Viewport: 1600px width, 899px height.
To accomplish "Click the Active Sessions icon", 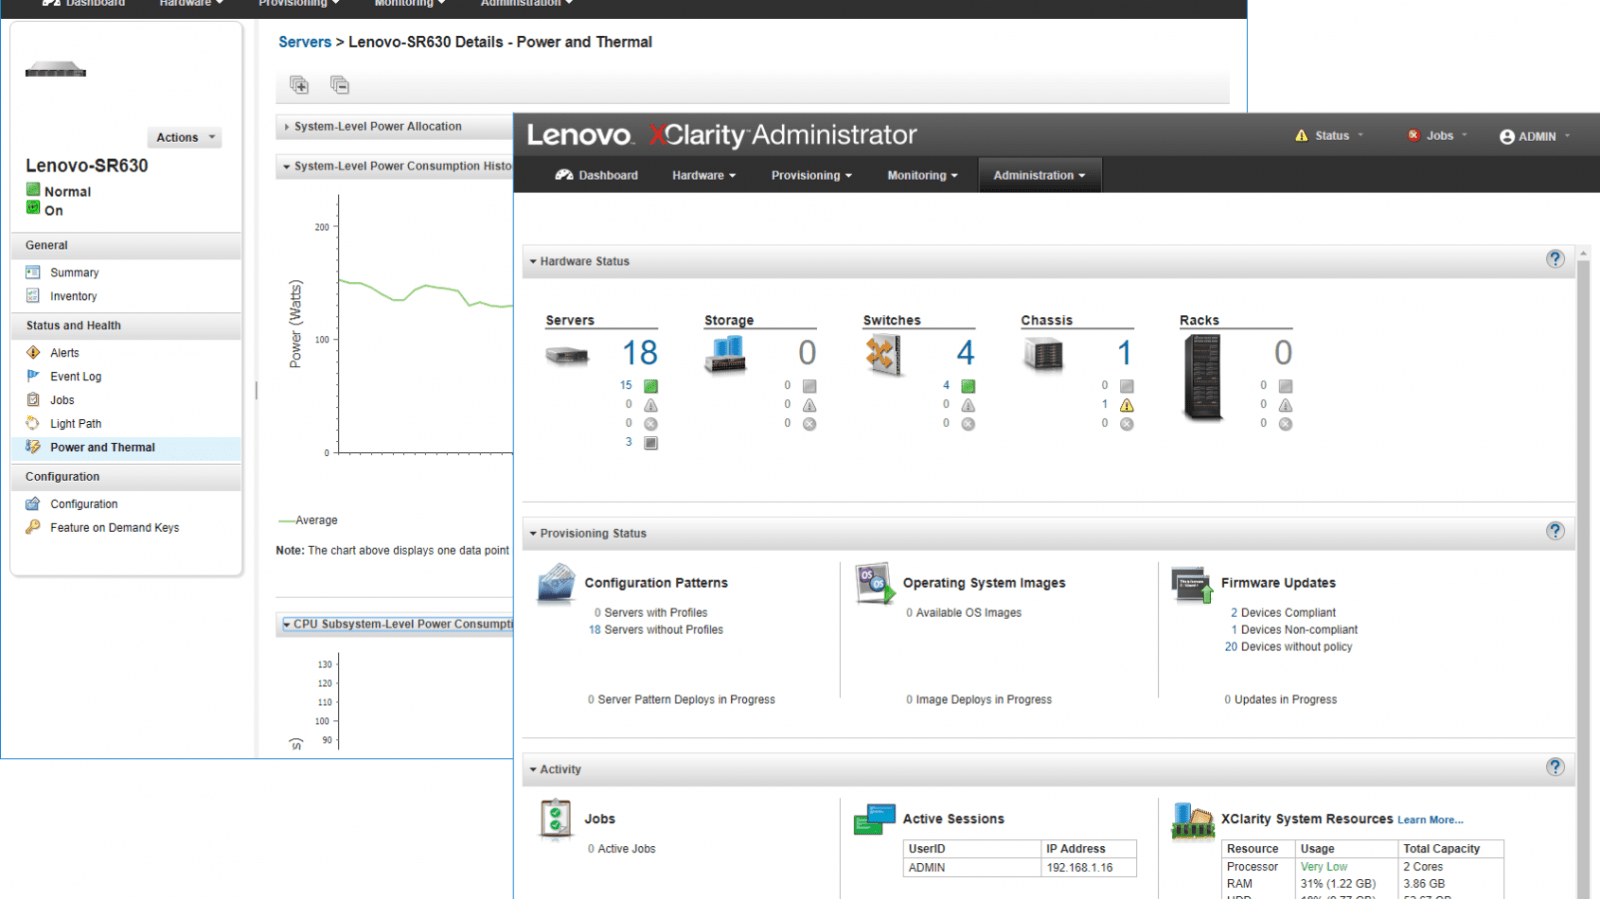I will (874, 820).
